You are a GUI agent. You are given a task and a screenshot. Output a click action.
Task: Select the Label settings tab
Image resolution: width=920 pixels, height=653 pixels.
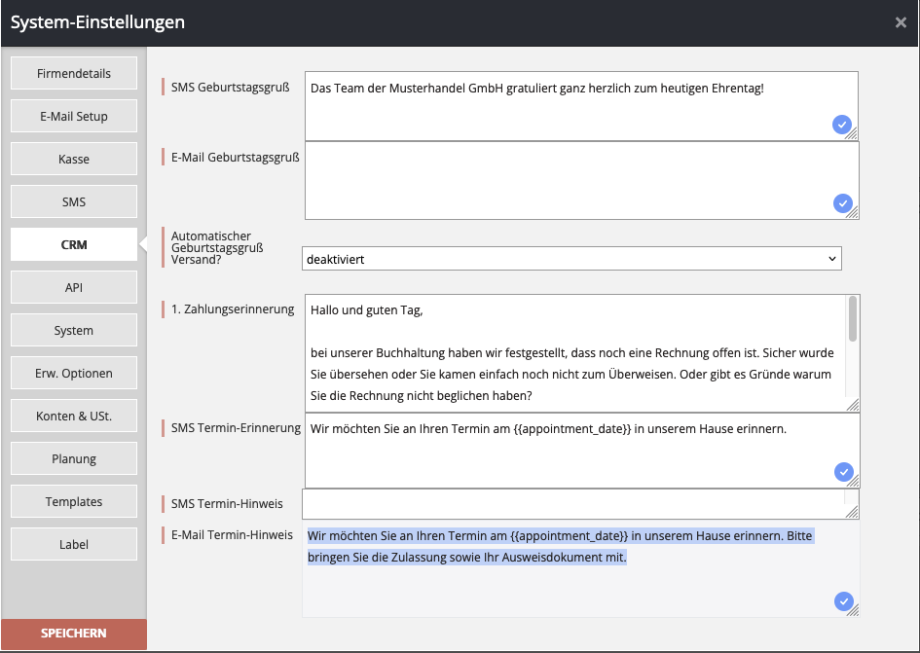[74, 545]
